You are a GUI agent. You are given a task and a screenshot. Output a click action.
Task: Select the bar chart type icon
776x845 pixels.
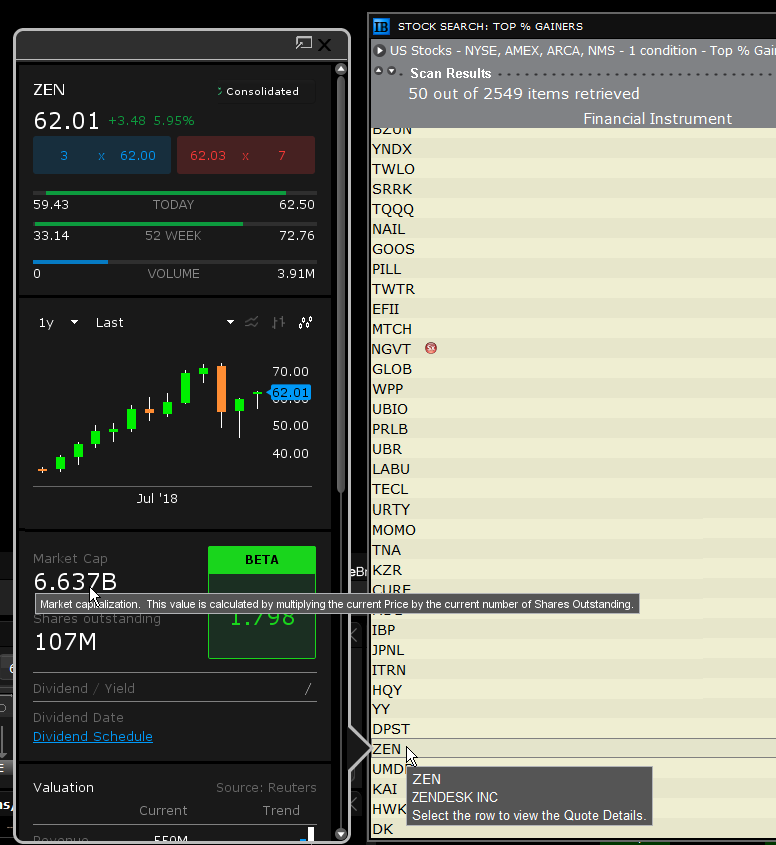tap(279, 322)
